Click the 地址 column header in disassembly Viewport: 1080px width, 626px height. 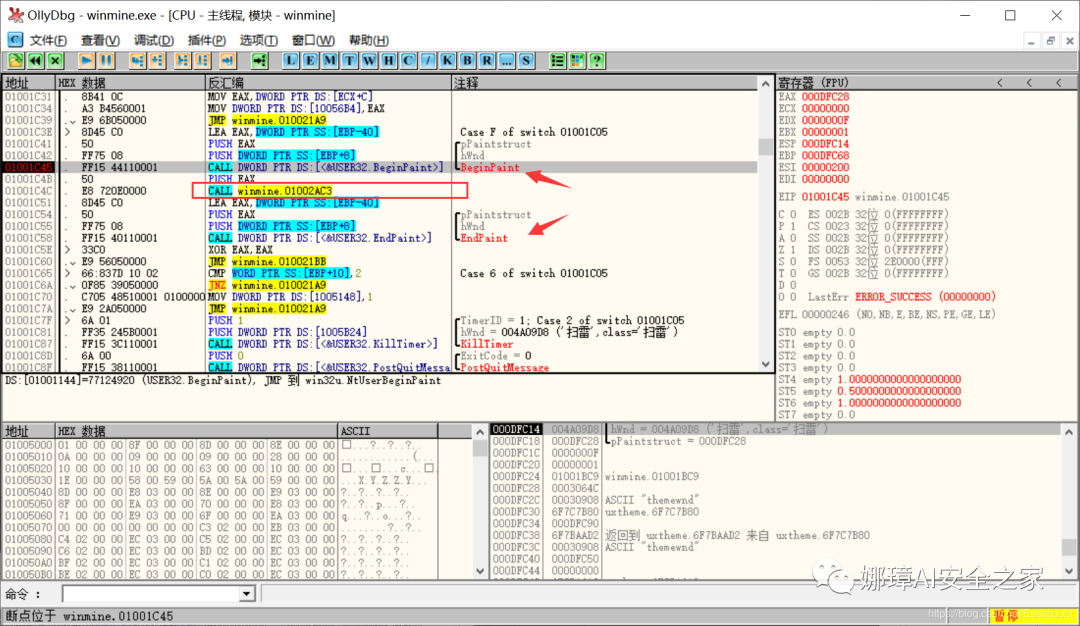point(28,83)
